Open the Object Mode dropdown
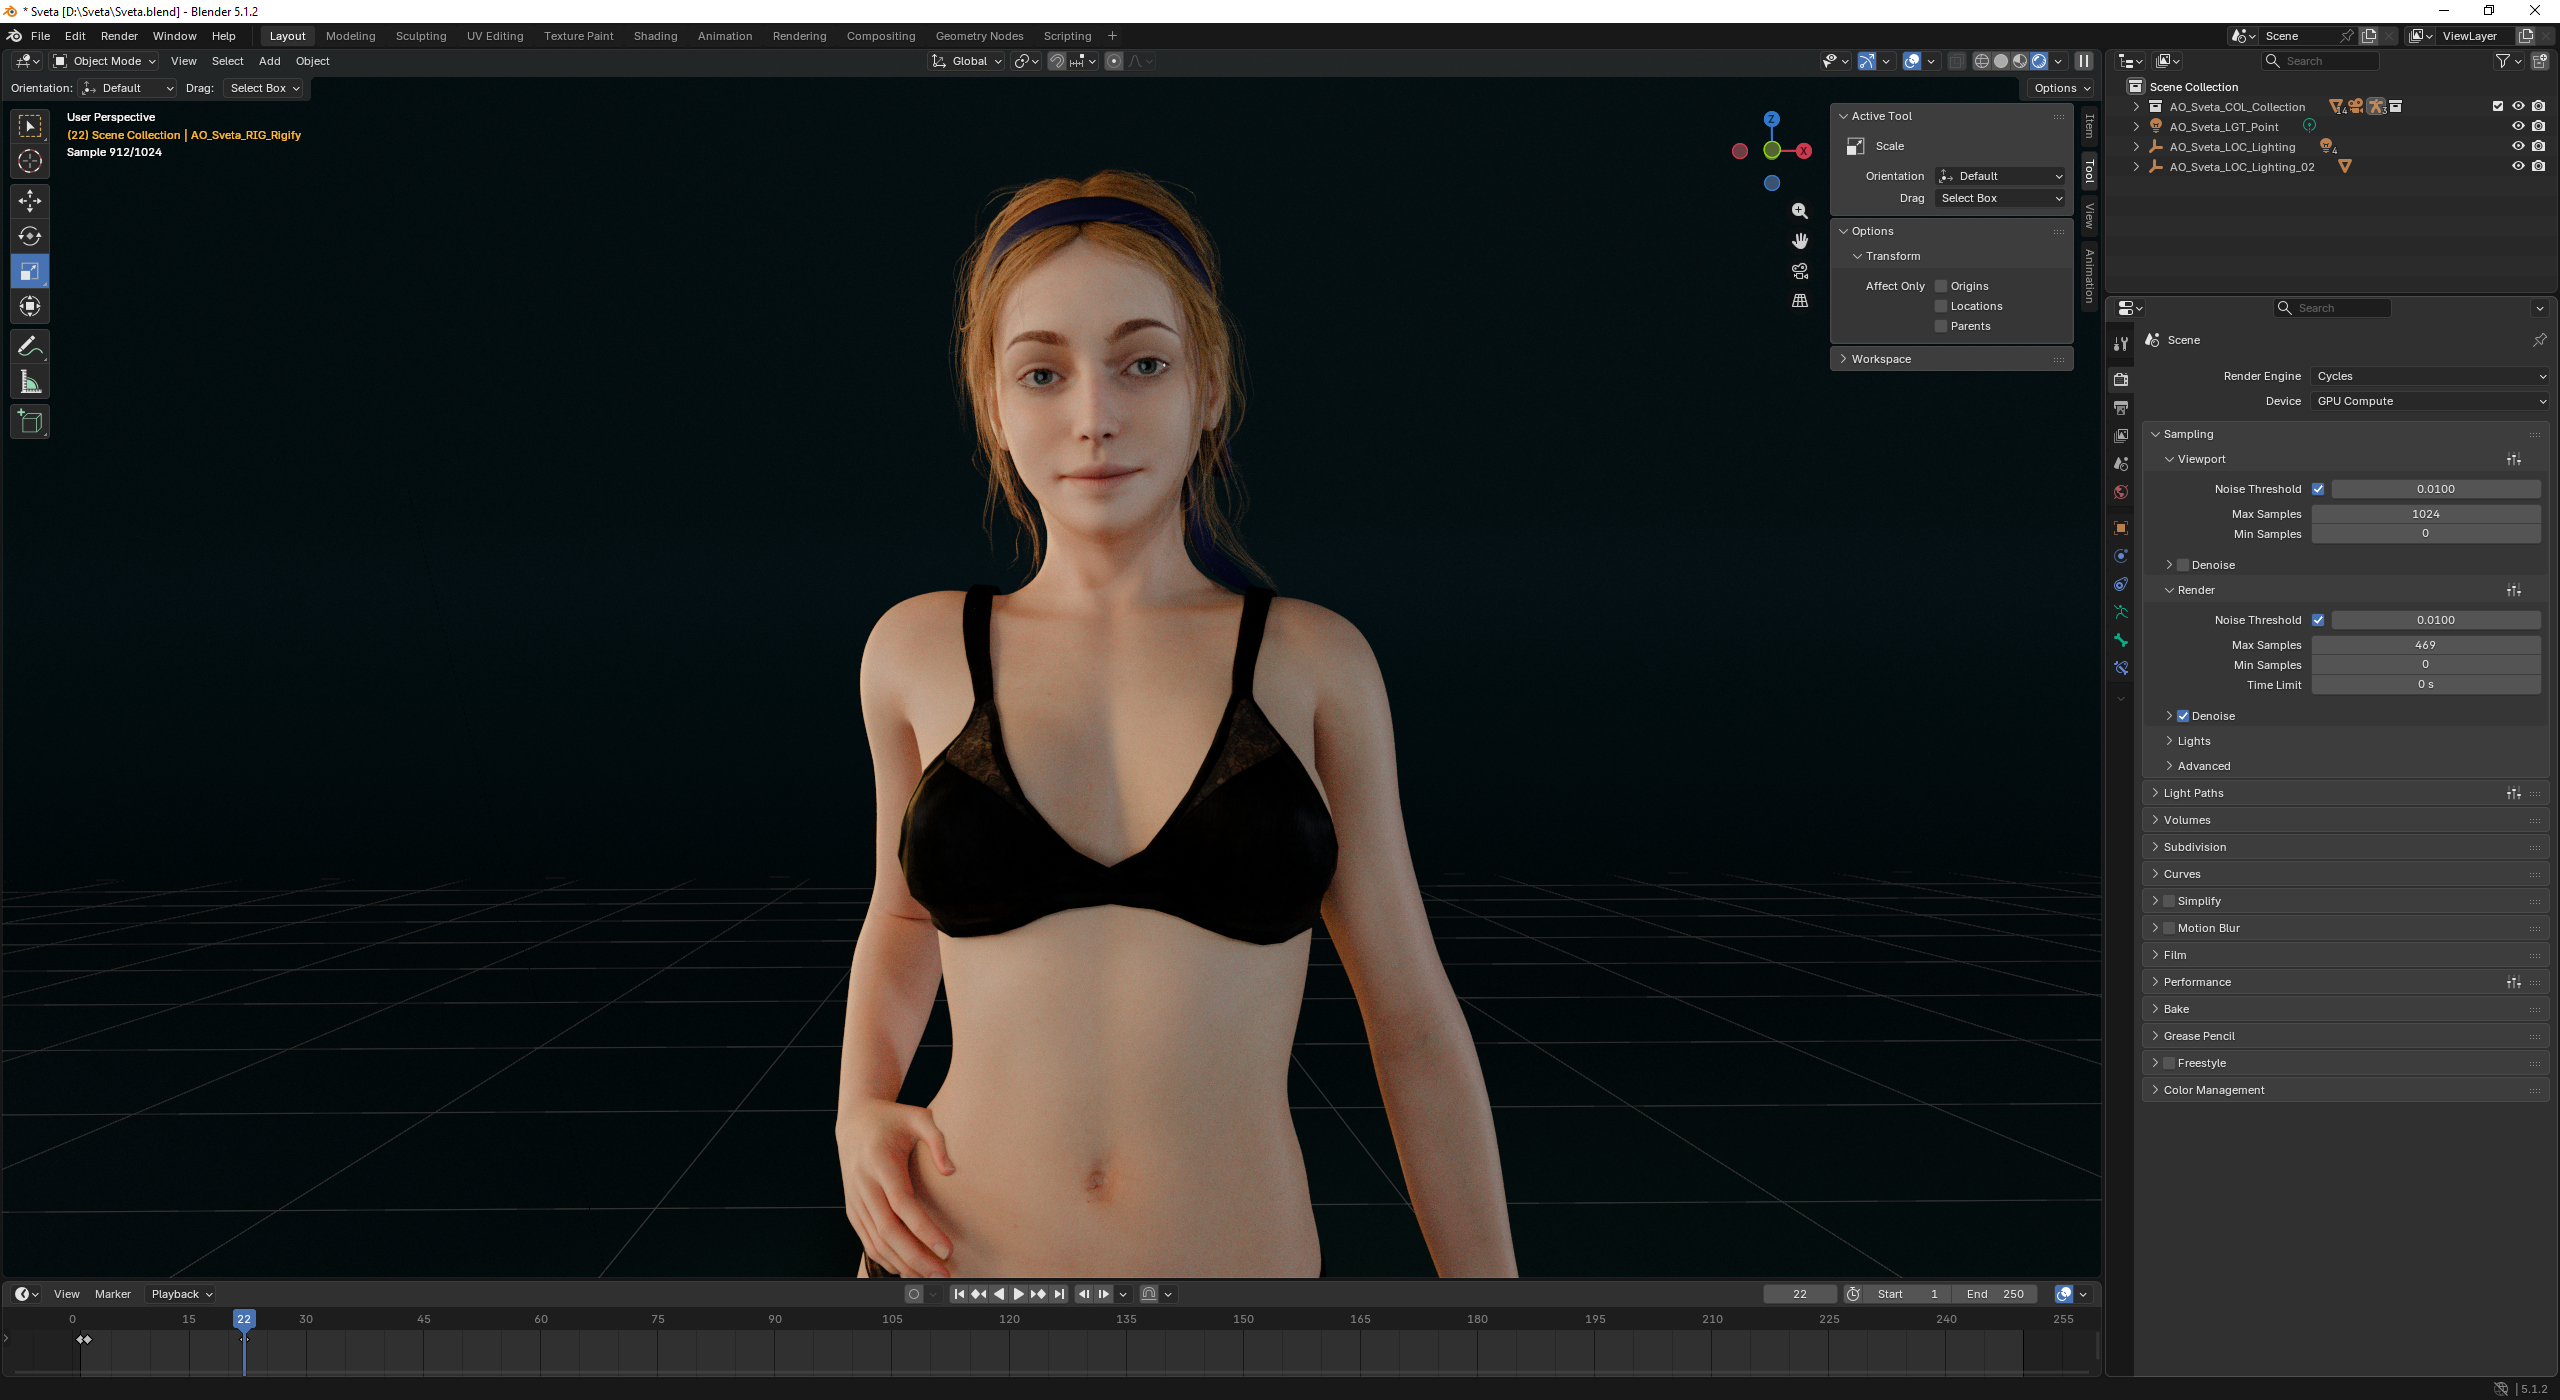The image size is (2560, 1400). click(x=105, y=61)
